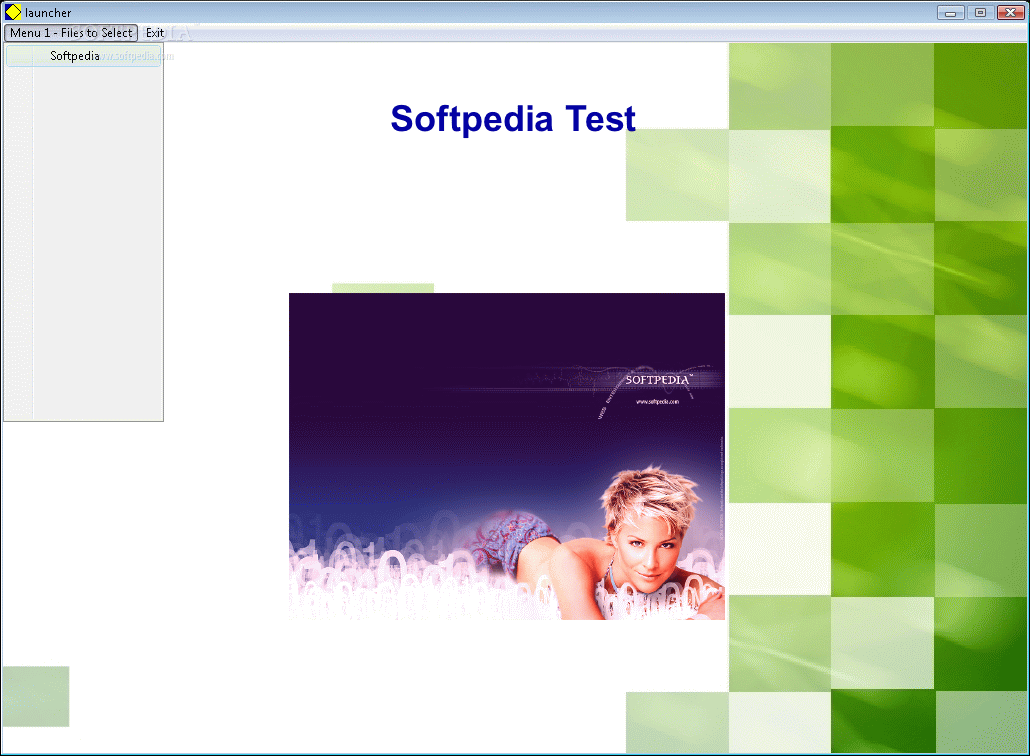This screenshot has width=1030, height=756.
Task: Select Softpedia from the dropdown menu
Action: 83,56
